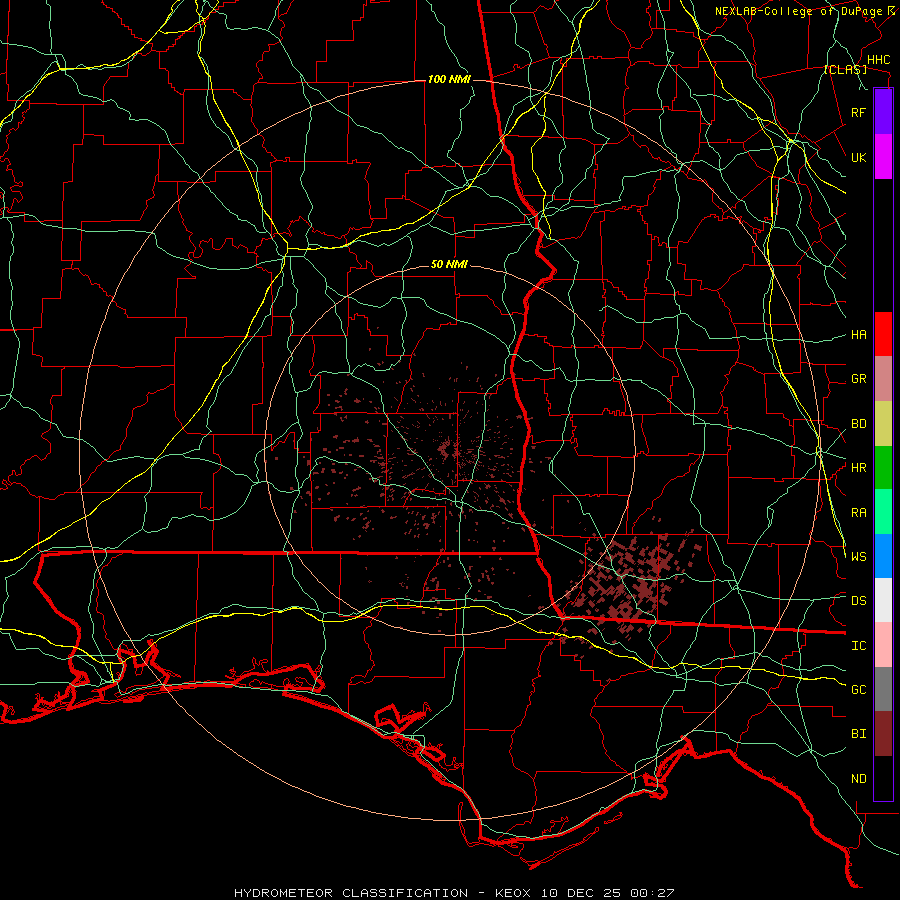The image size is (900, 900).
Task: Click the gray GC legend swatch
Action: 883,689
